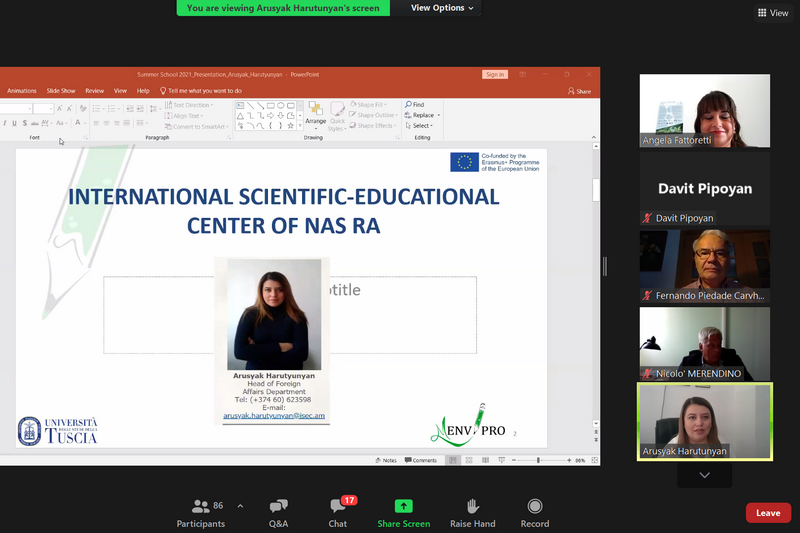The width and height of the screenshot is (800, 533).
Task: Start recording with the Record button
Action: (535, 513)
